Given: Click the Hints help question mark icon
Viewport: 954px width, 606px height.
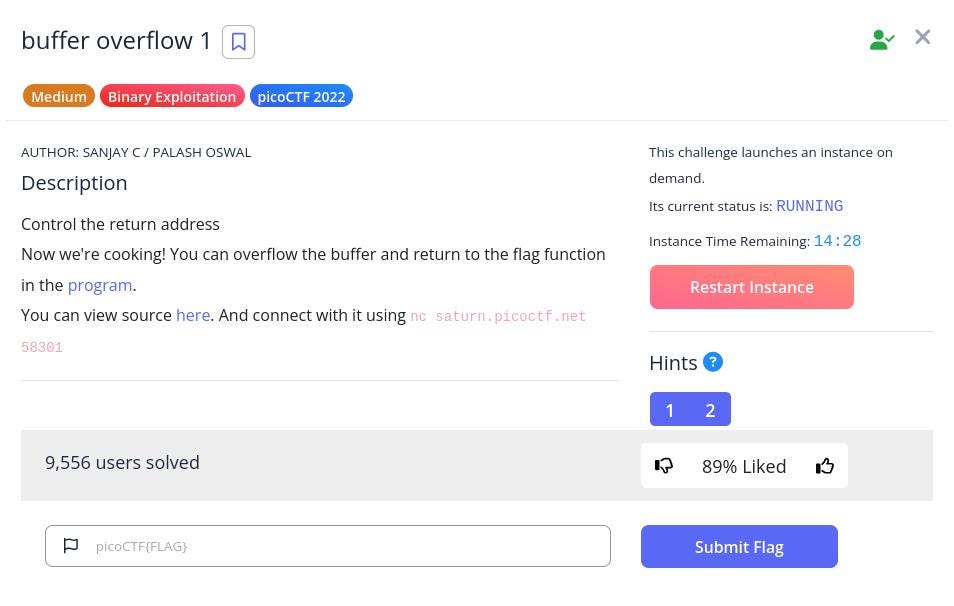Looking at the screenshot, I should pyautogui.click(x=712, y=362).
